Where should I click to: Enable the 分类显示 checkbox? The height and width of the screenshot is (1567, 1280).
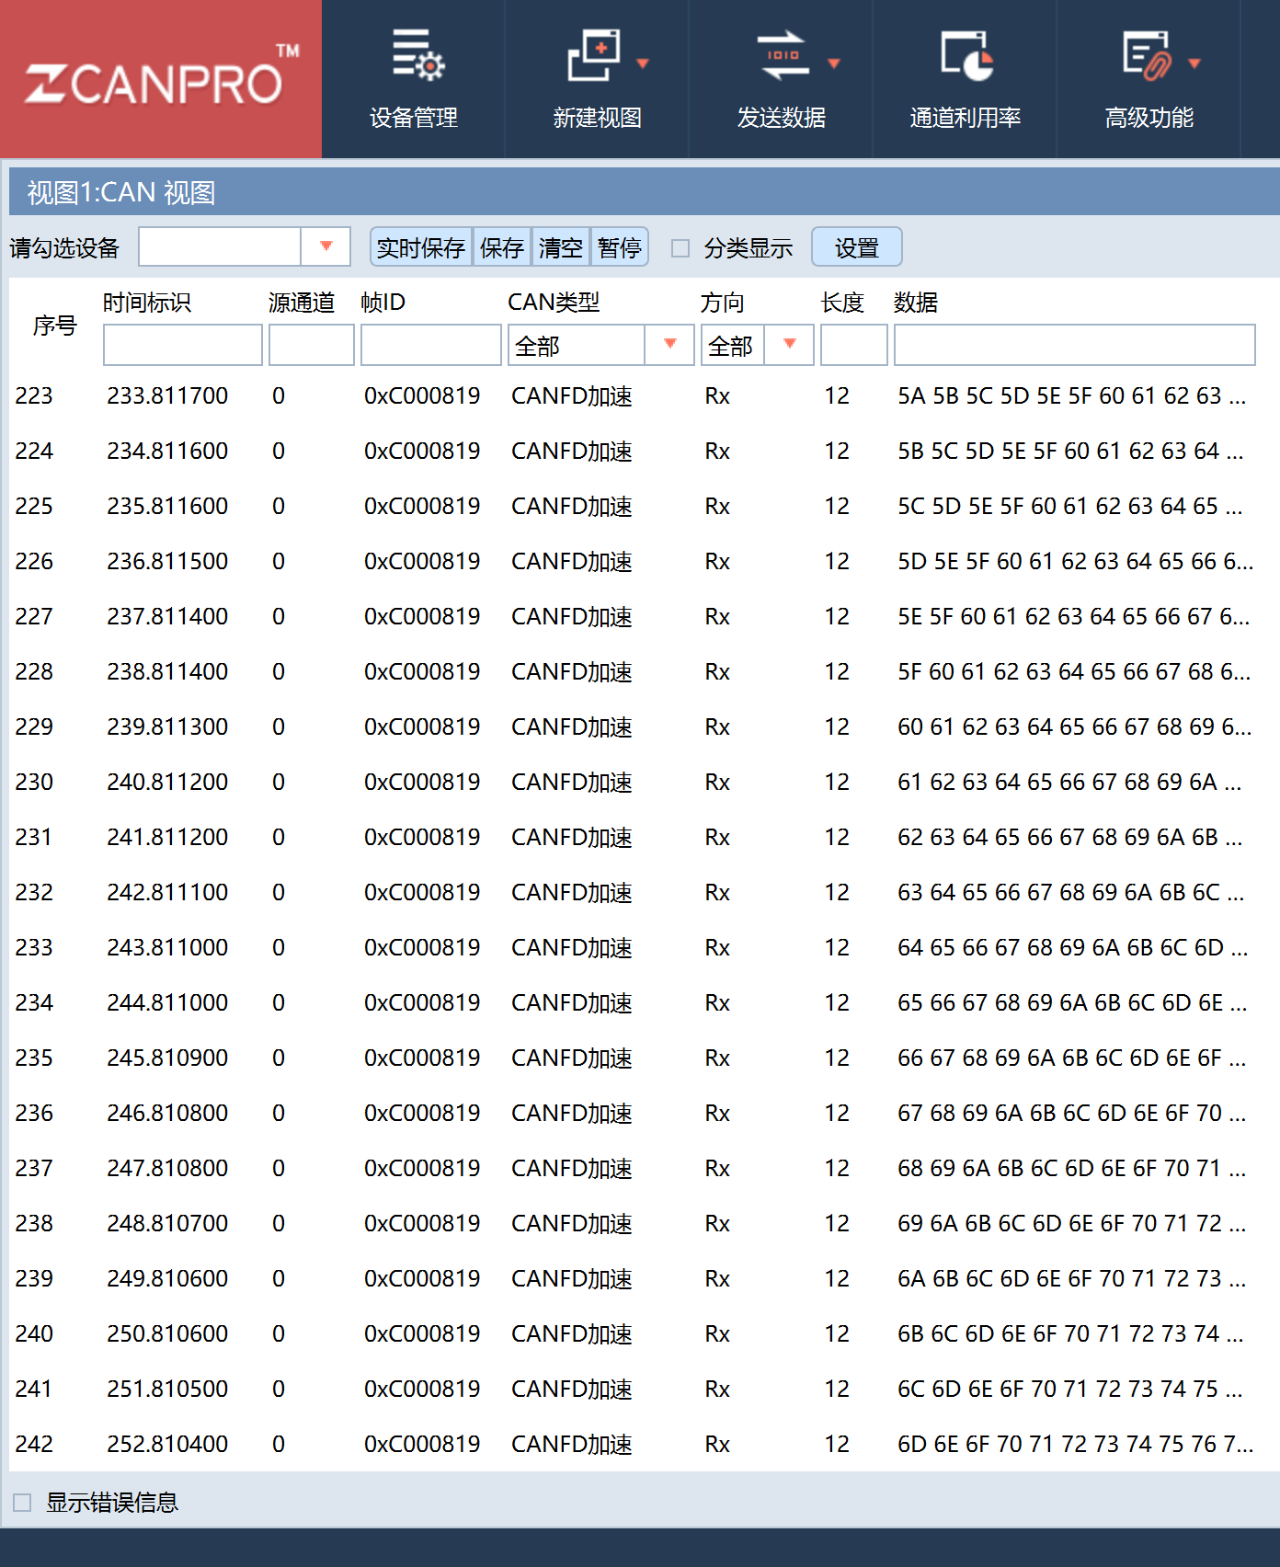pyautogui.click(x=681, y=248)
